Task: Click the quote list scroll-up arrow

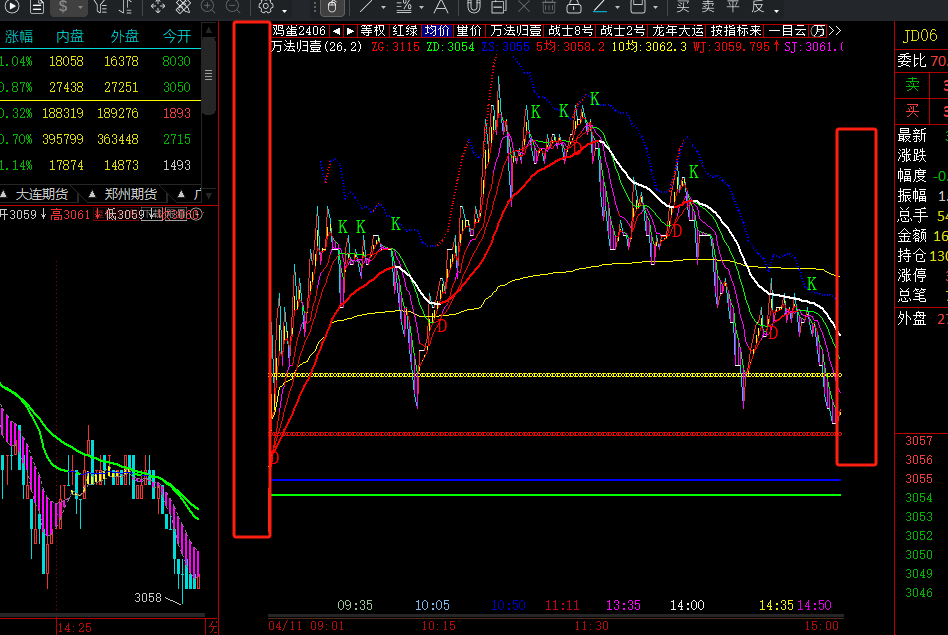Action: pos(209,30)
